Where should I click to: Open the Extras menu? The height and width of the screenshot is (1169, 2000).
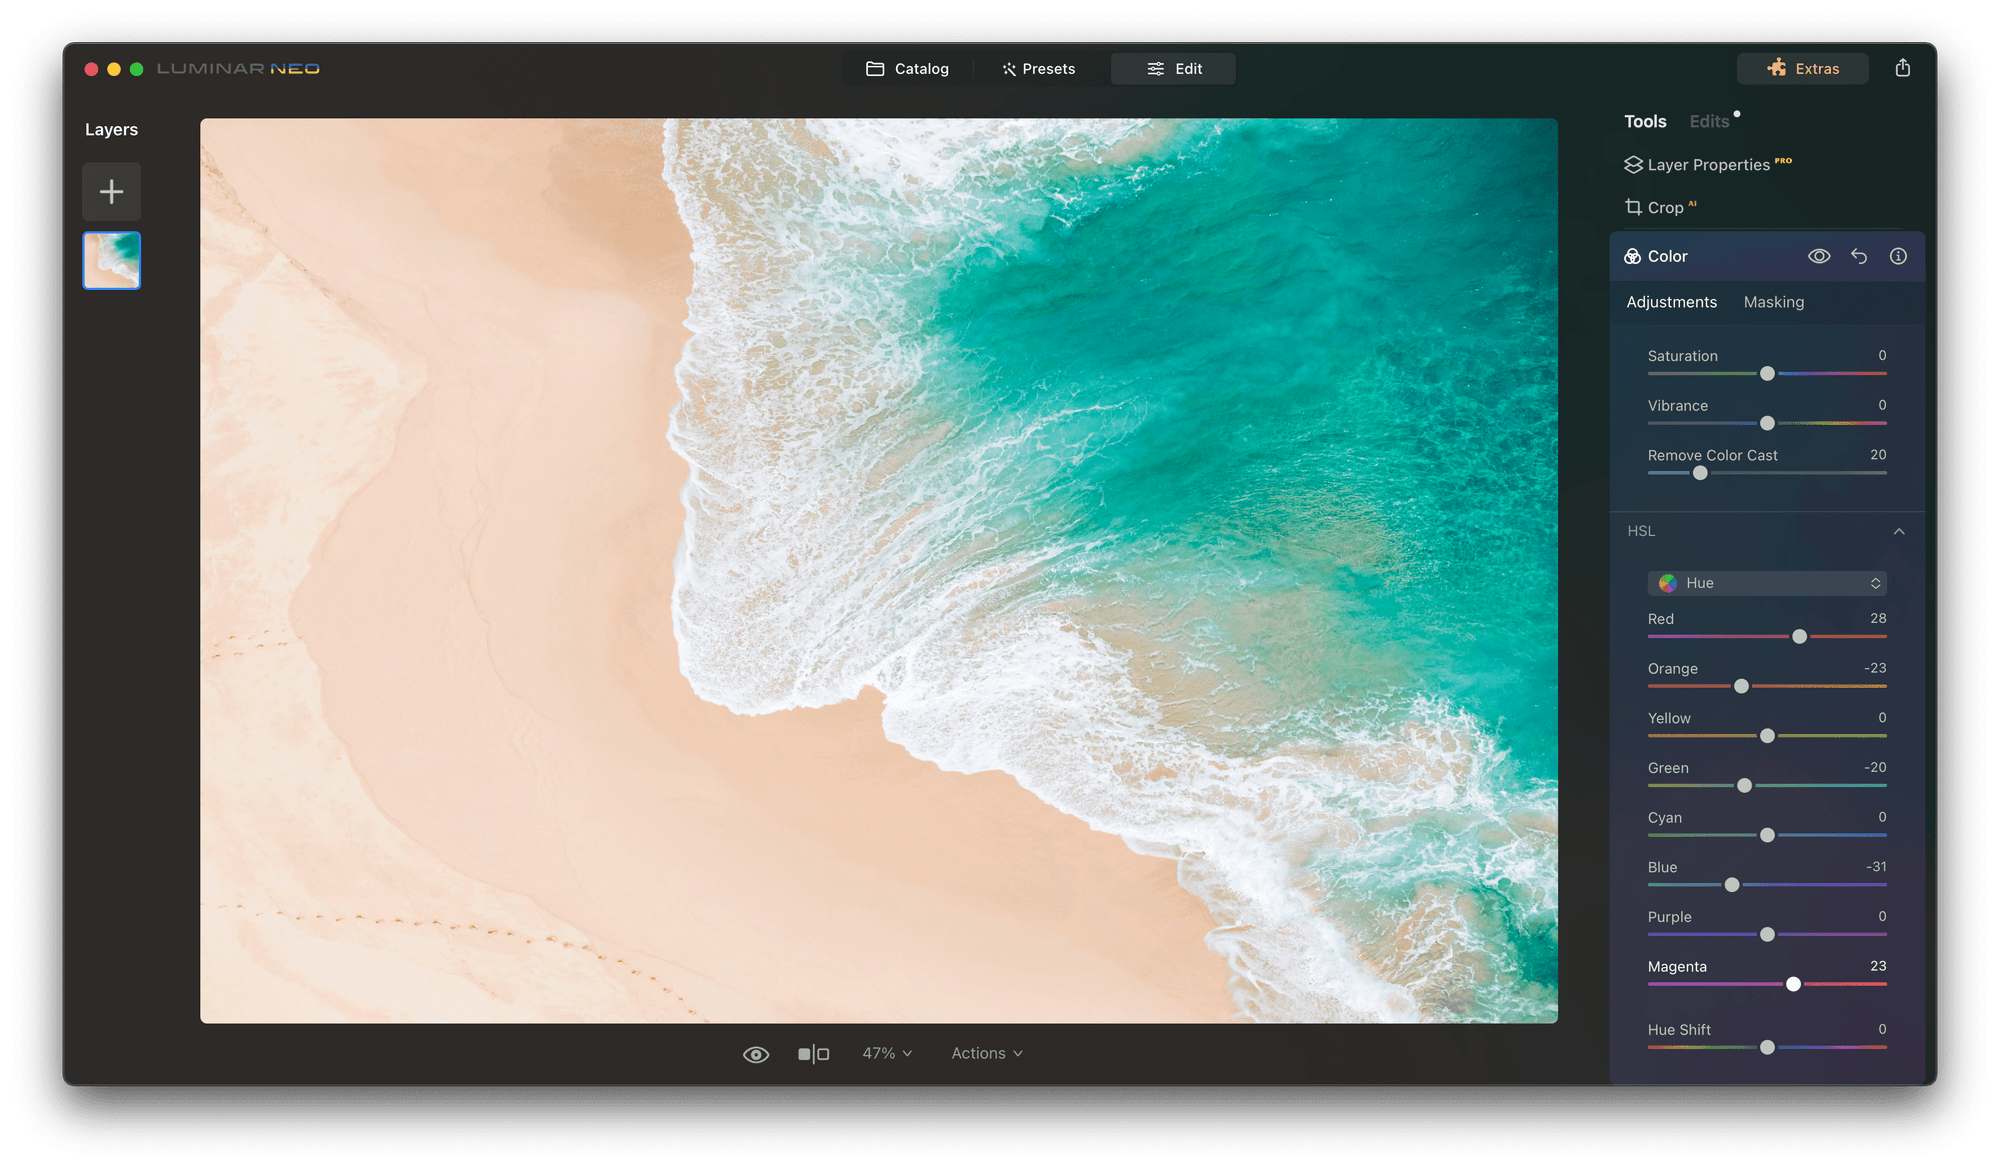(x=1802, y=68)
